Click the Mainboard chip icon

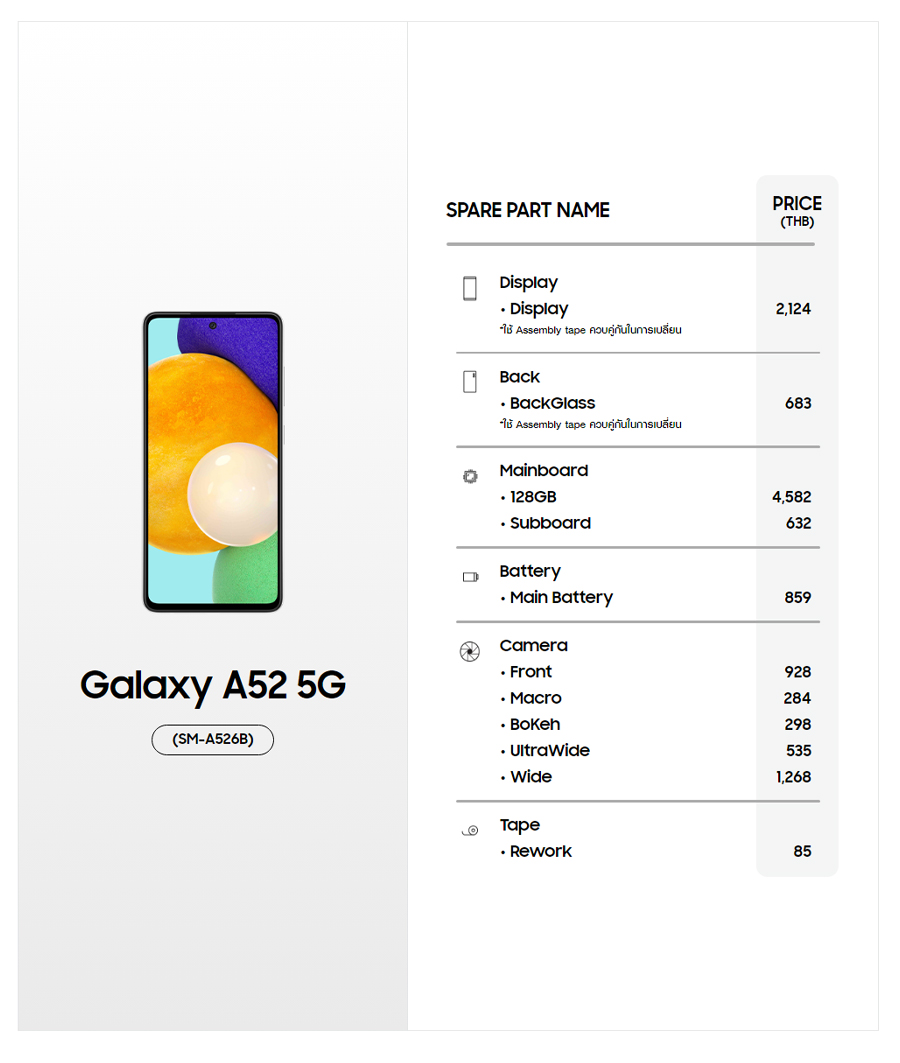point(470,477)
